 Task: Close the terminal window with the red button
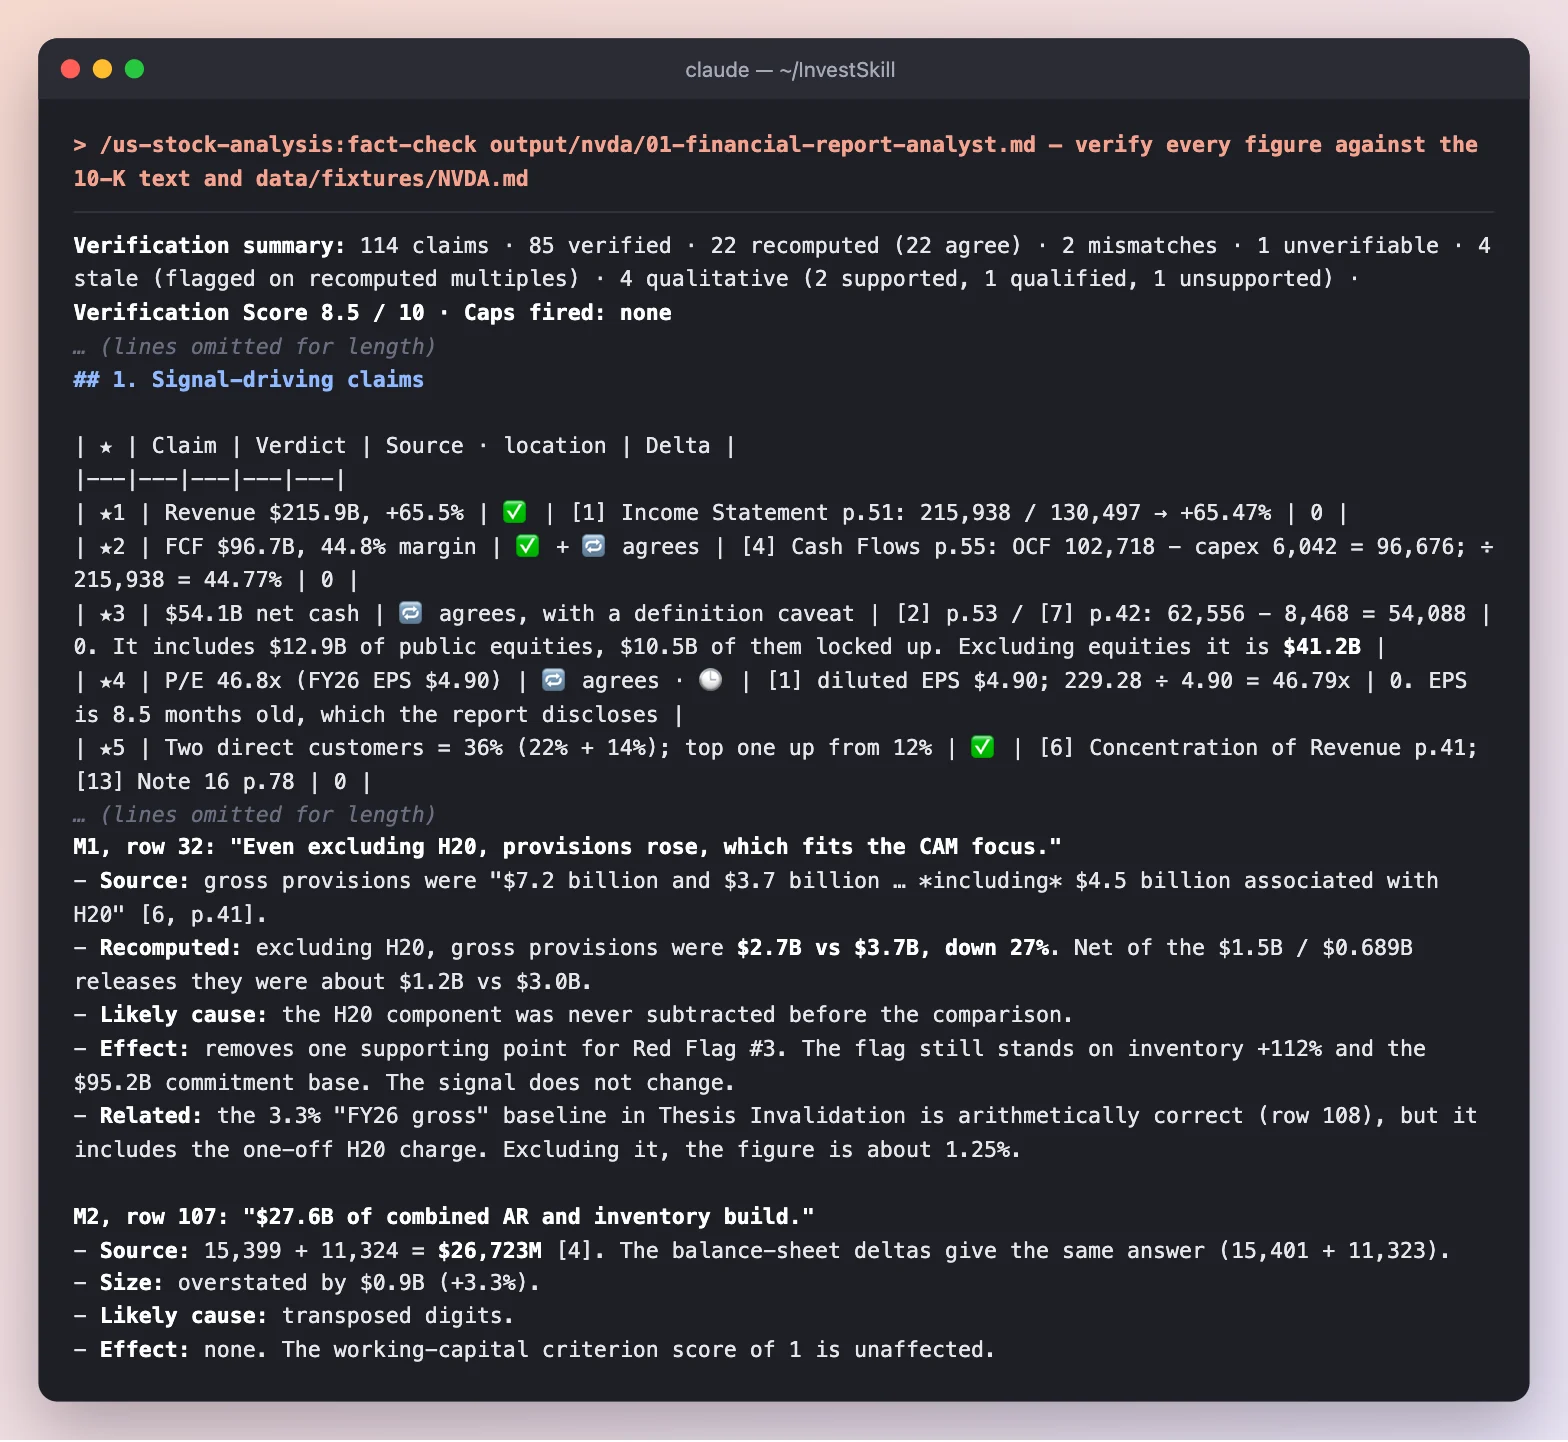[70, 69]
